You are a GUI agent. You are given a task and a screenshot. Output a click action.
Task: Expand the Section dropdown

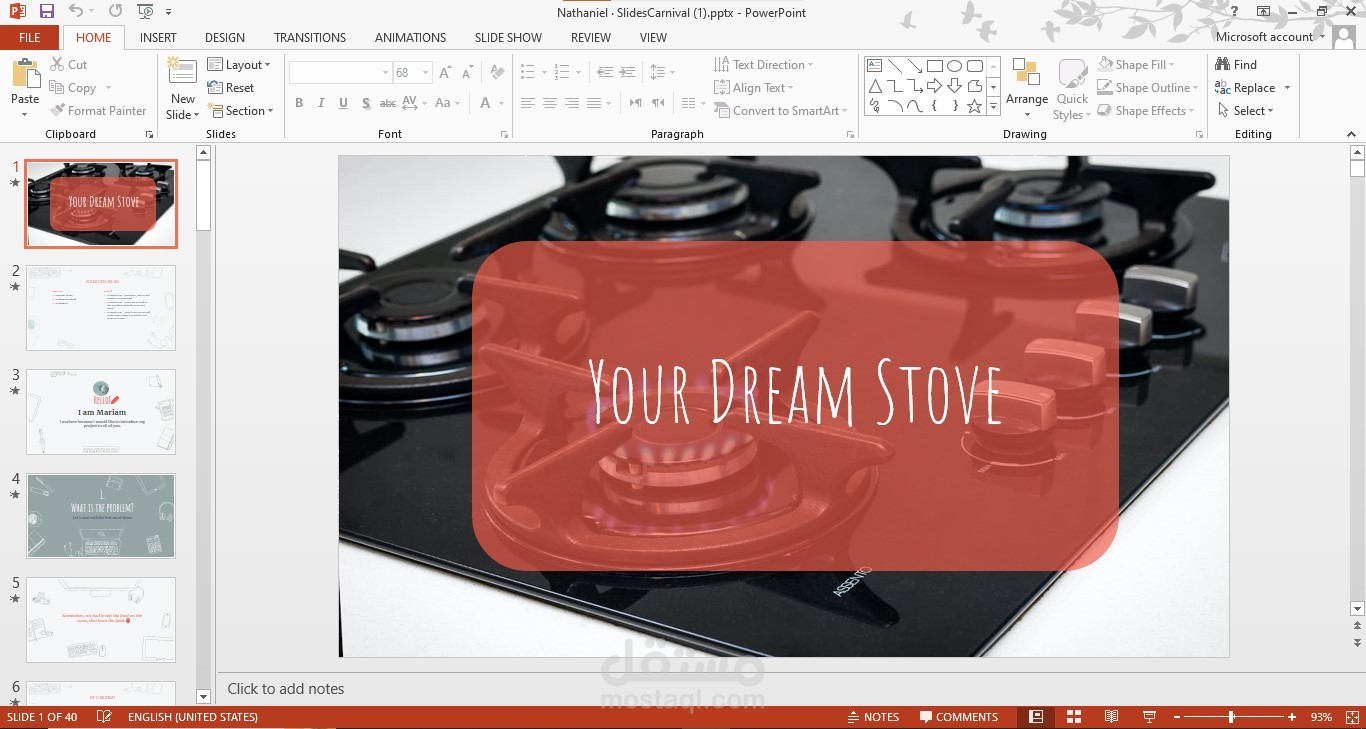pyautogui.click(x=241, y=111)
